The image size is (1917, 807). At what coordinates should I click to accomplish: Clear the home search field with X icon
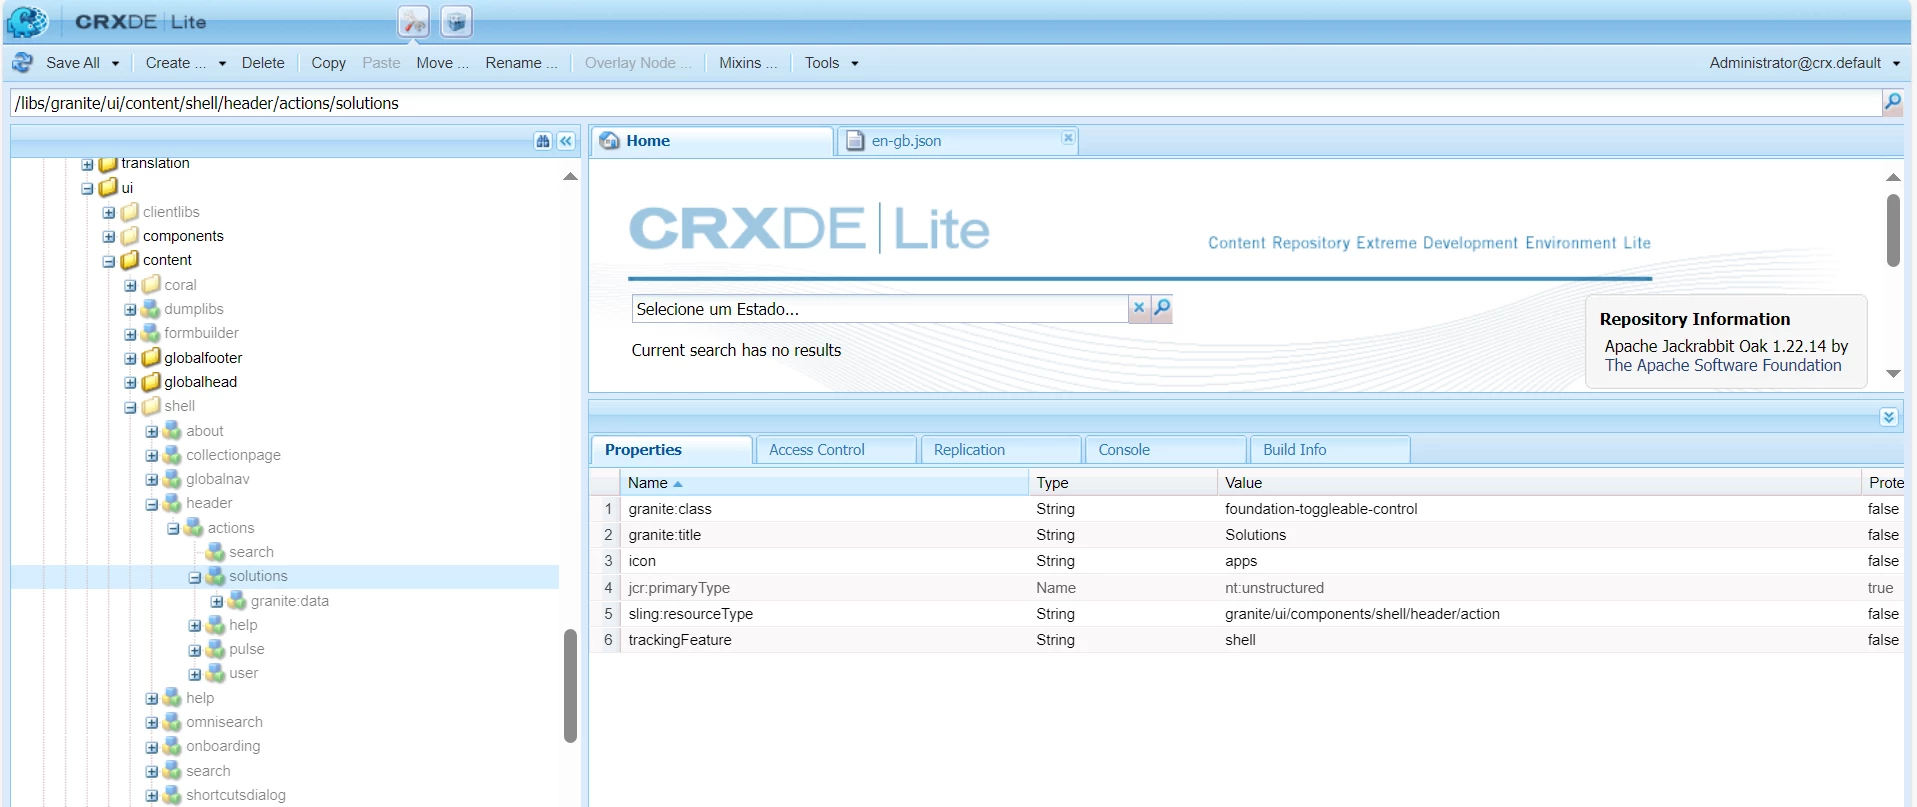tap(1139, 308)
